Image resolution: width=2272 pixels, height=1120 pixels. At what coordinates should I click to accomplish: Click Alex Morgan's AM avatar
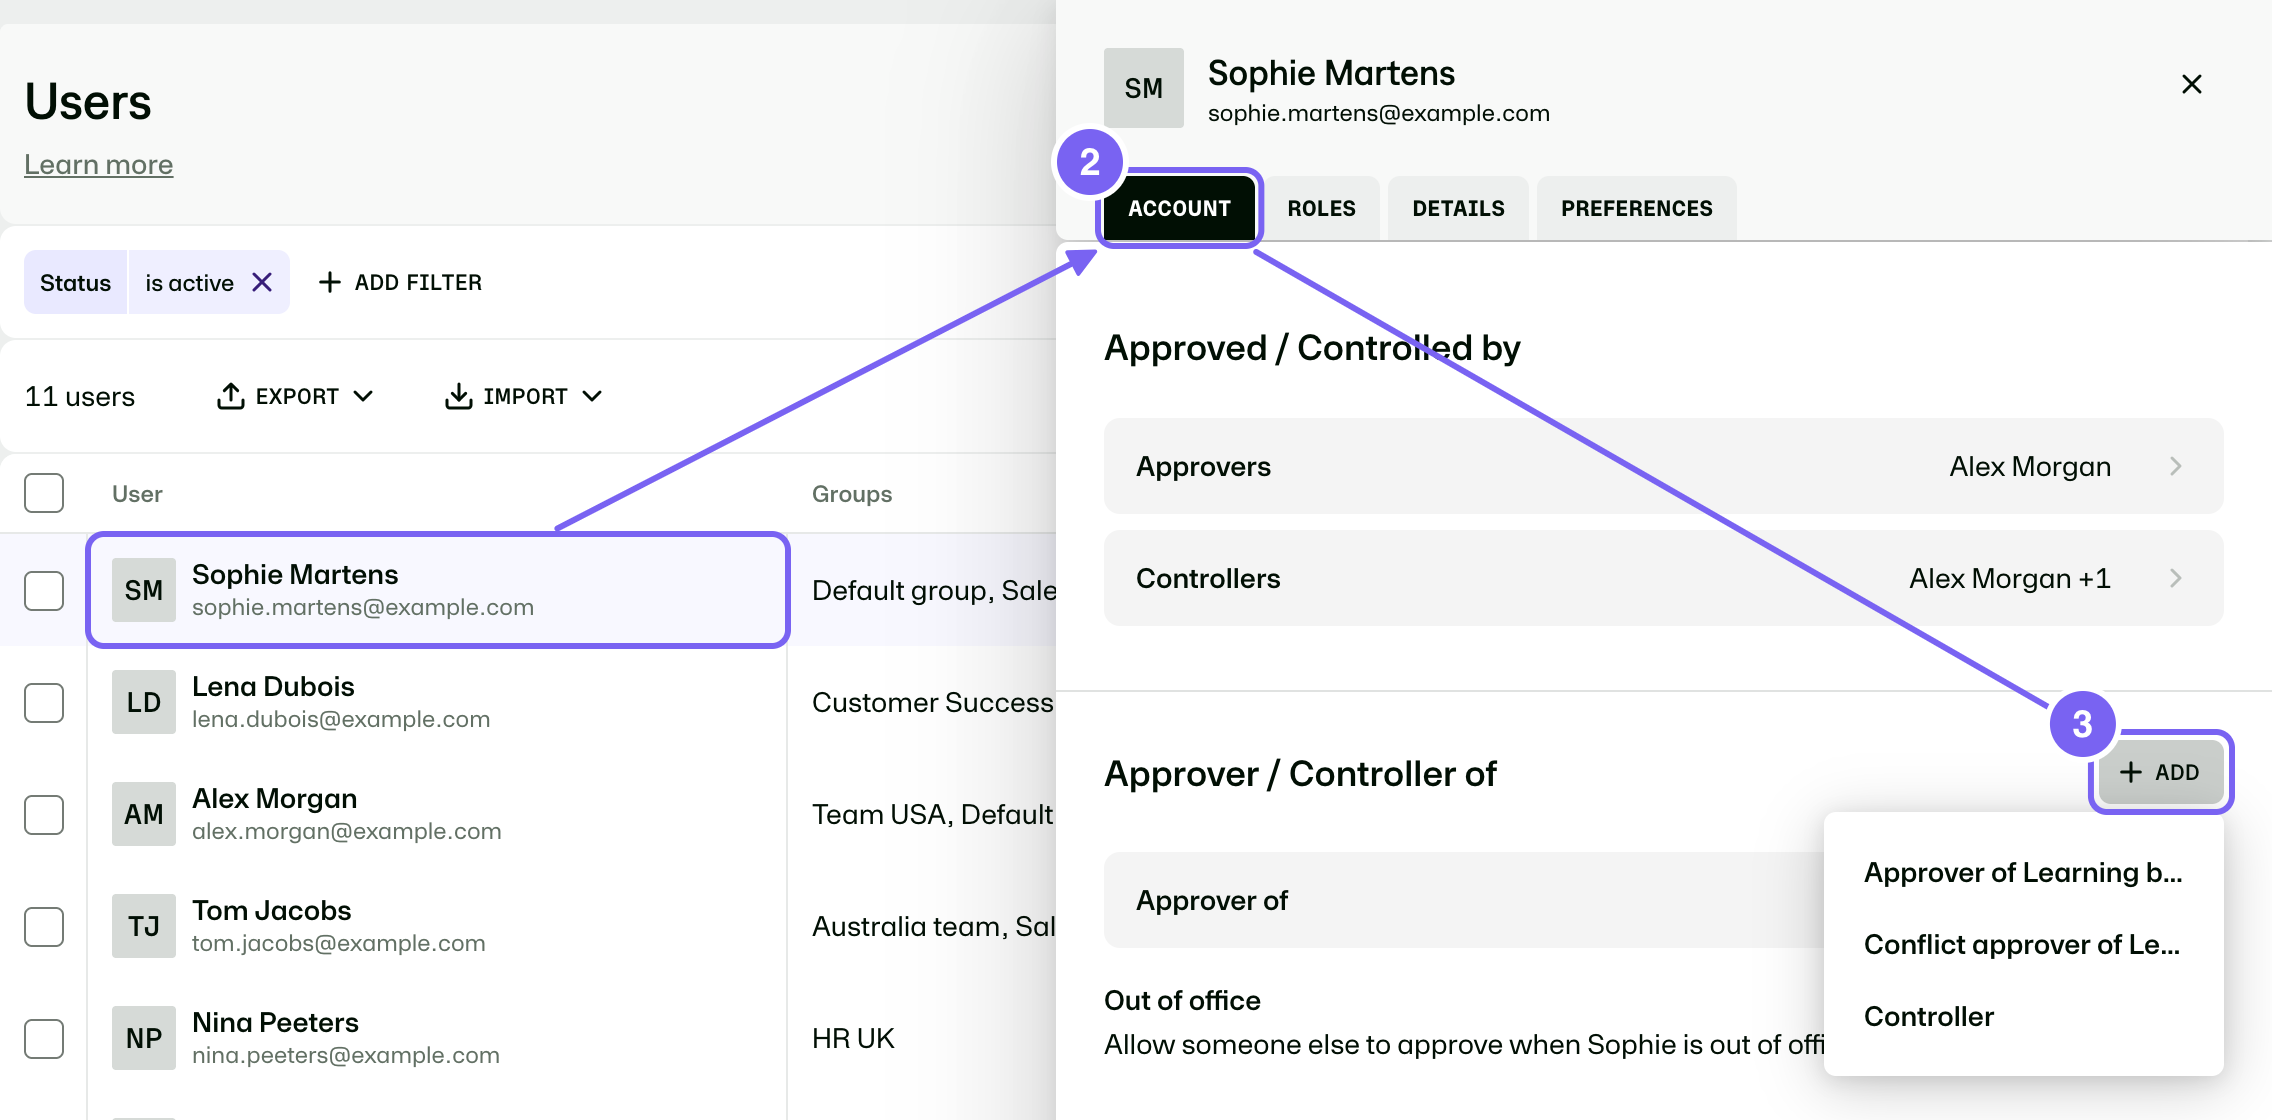[144, 814]
